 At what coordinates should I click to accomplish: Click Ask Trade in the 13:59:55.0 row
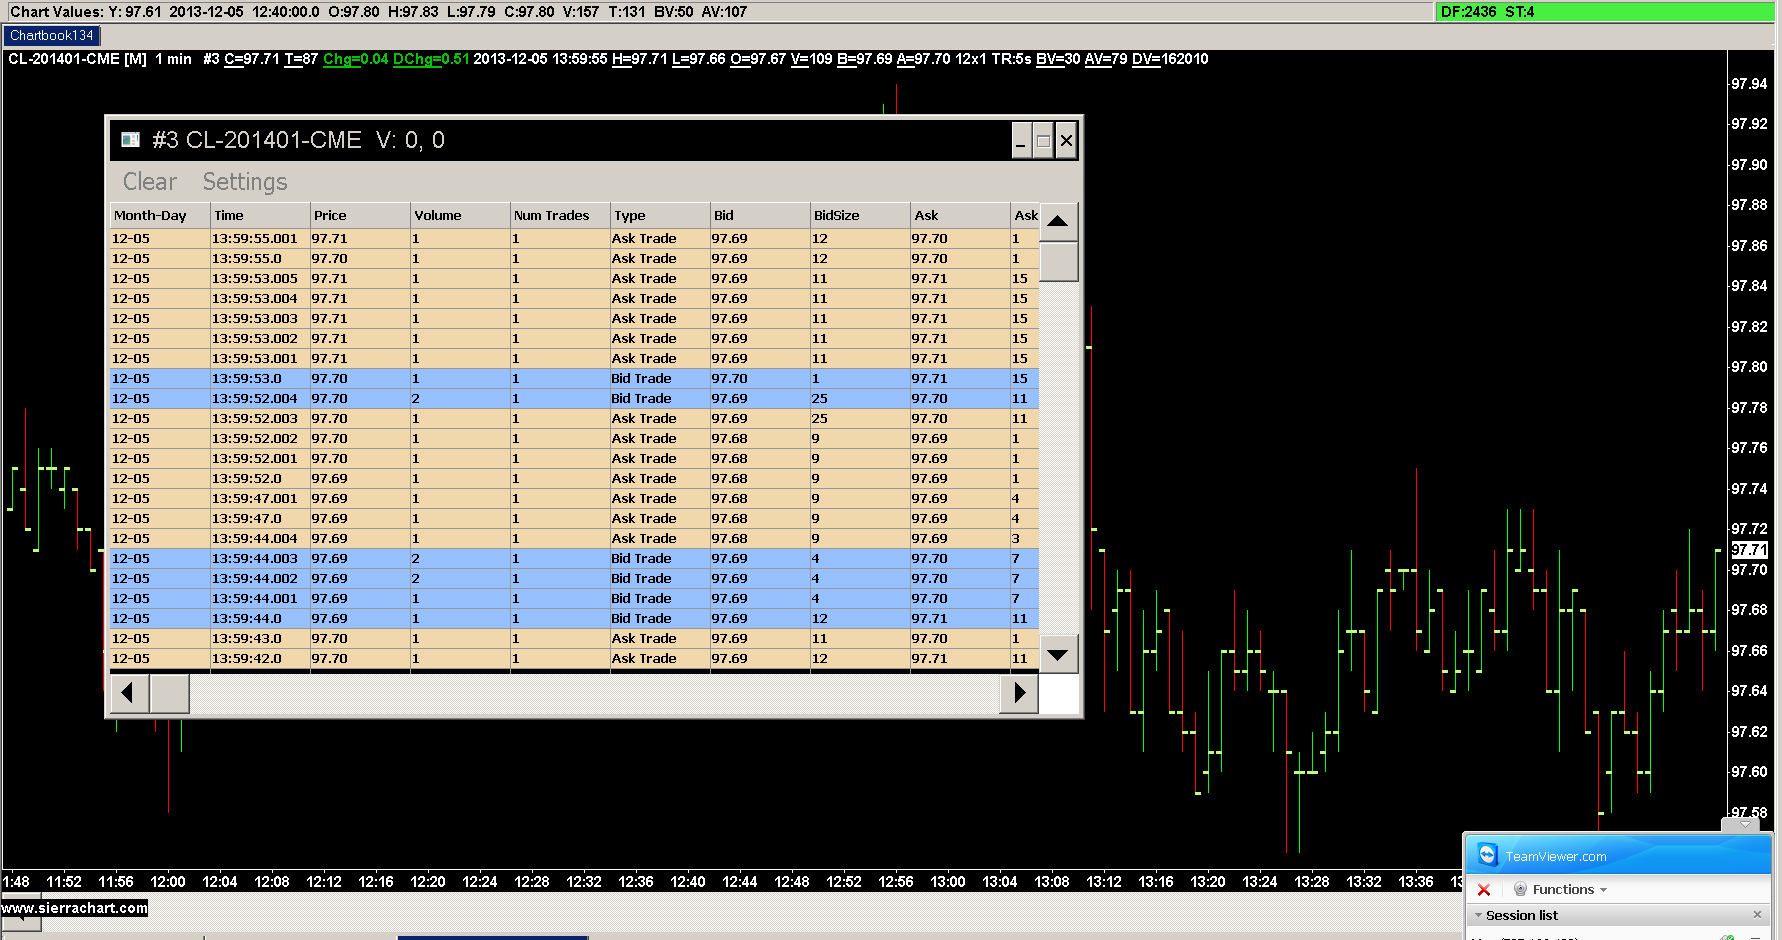[x=644, y=259]
